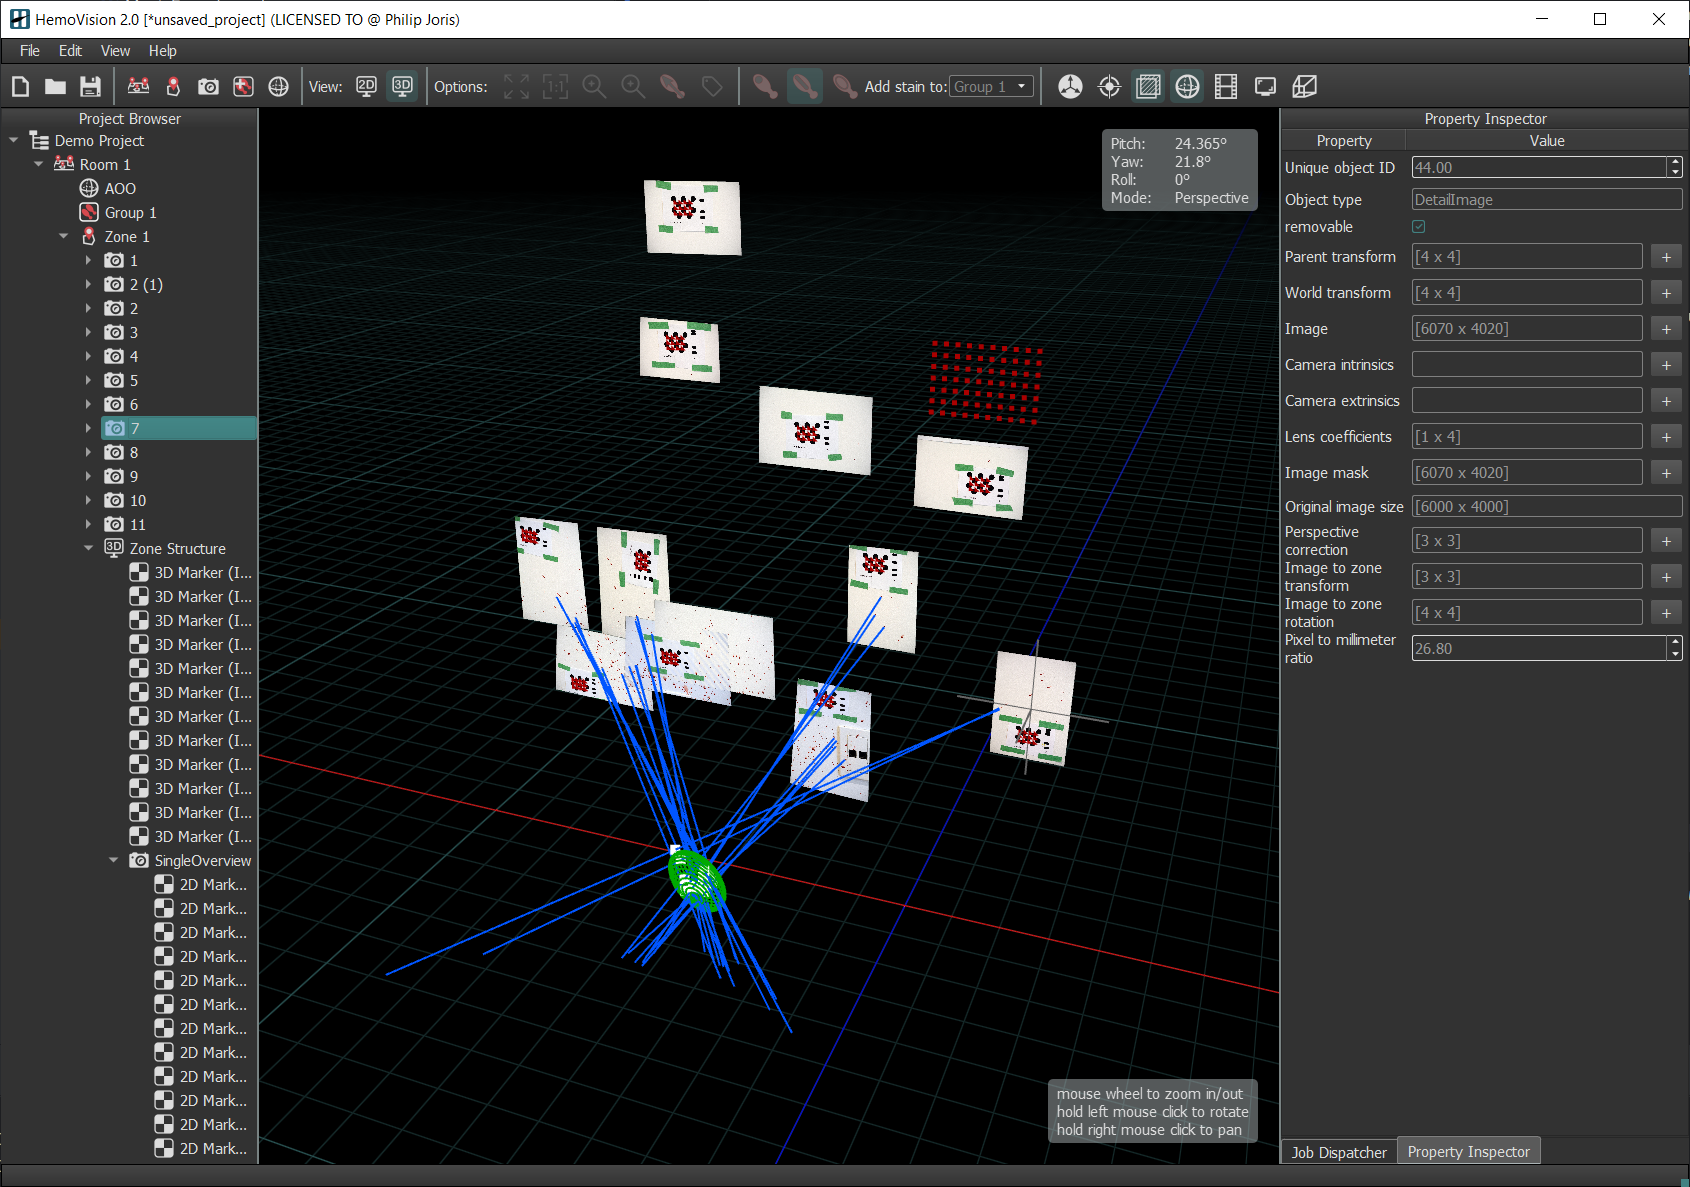This screenshot has width=1690, height=1187.
Task: Add an image using the camera toolbar icon
Action: (208, 87)
